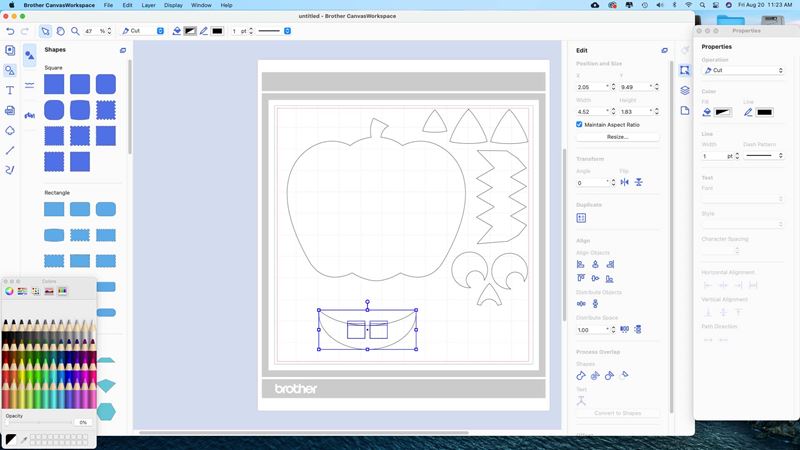Select the Text tool in the left sidebar
This screenshot has height=450, width=800.
tap(10, 90)
